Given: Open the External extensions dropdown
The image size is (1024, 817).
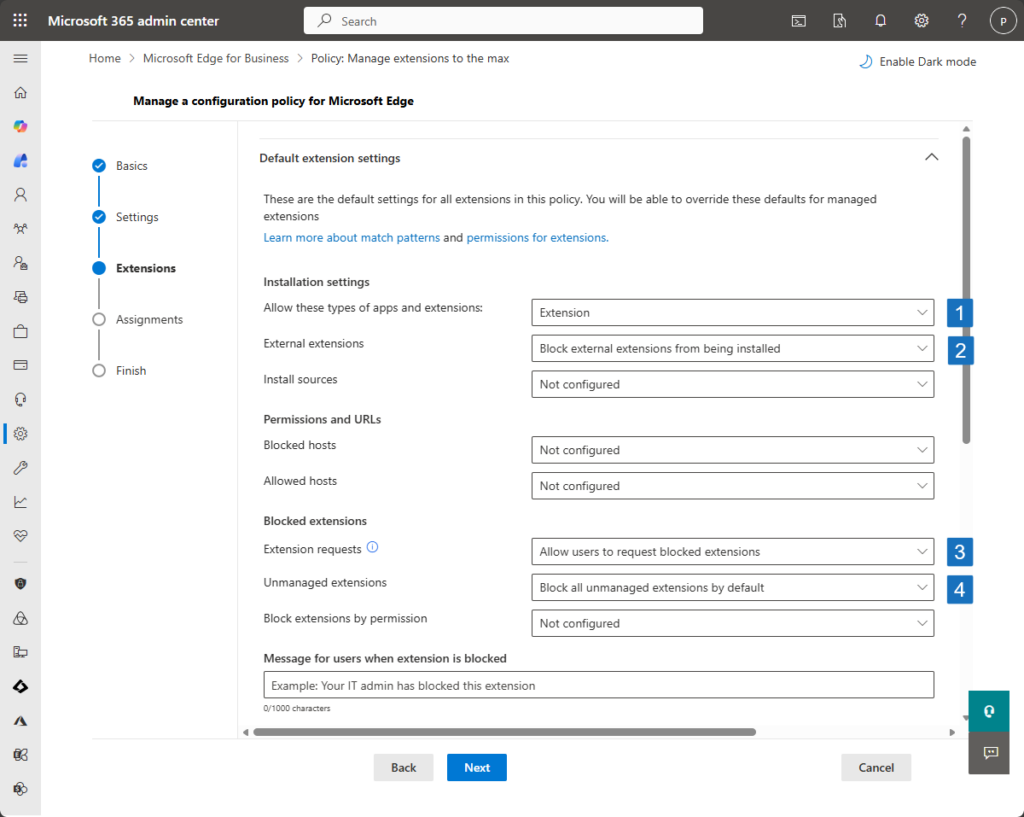Looking at the screenshot, I should [732, 349].
